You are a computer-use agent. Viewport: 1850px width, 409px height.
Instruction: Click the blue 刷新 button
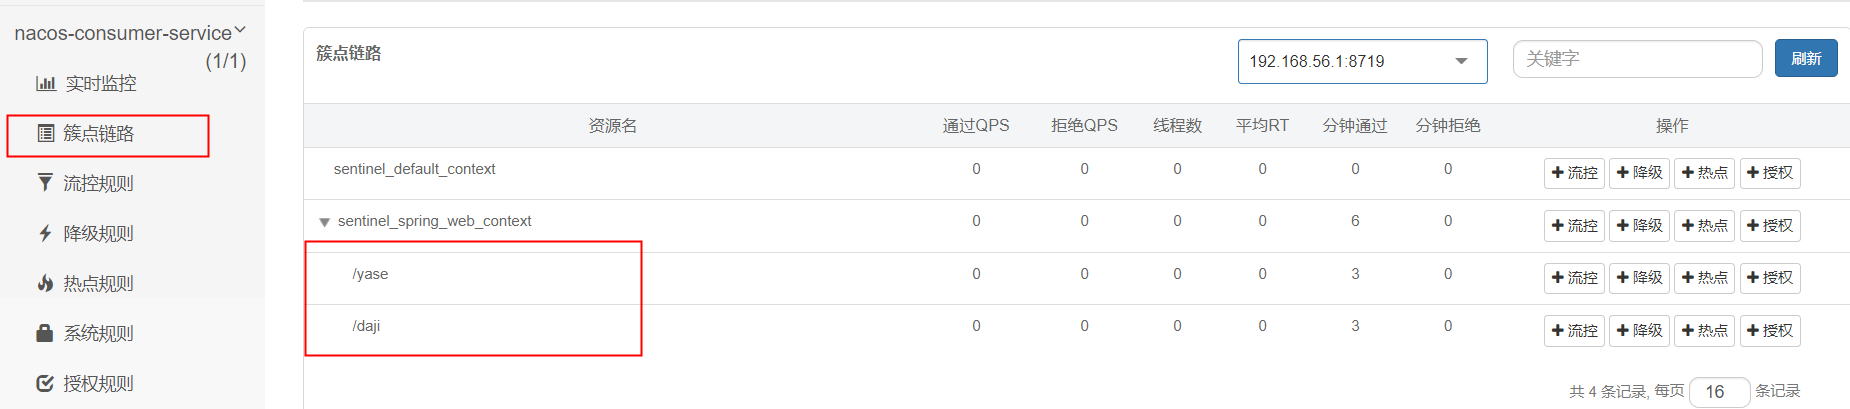(1805, 58)
